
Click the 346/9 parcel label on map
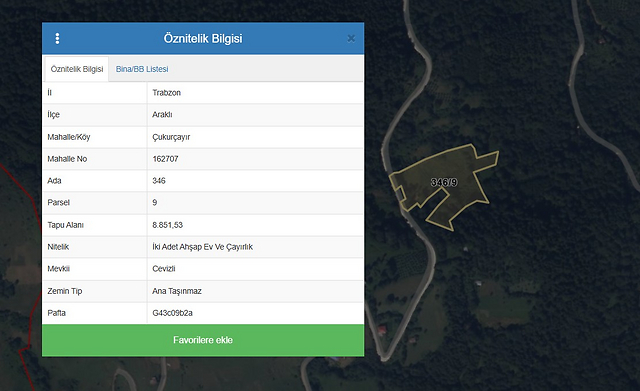[x=444, y=182]
